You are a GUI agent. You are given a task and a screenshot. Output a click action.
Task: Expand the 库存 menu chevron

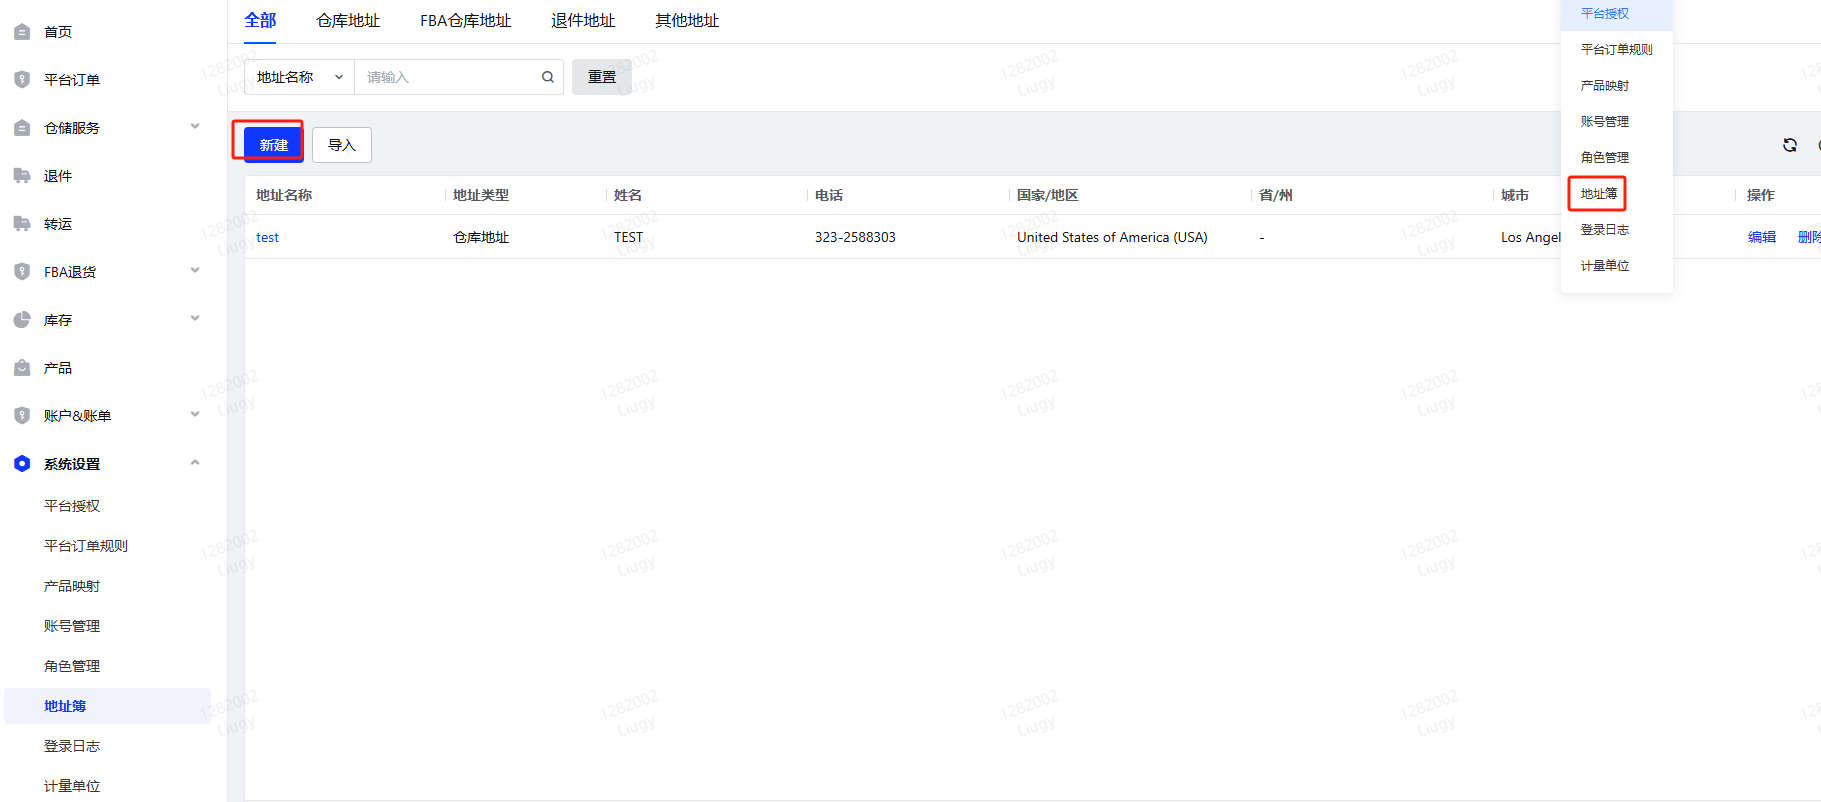pyautogui.click(x=195, y=318)
